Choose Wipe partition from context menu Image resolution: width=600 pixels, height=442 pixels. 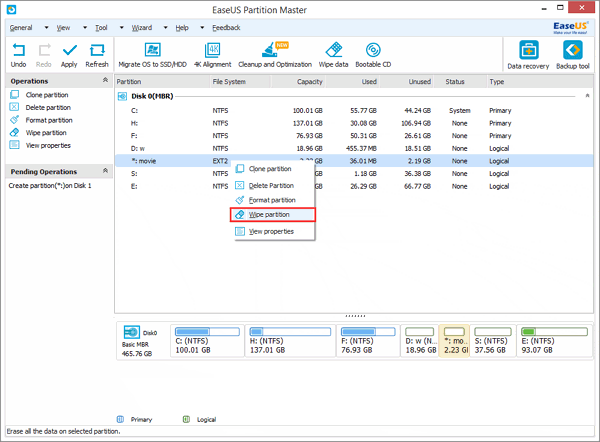[x=273, y=215]
